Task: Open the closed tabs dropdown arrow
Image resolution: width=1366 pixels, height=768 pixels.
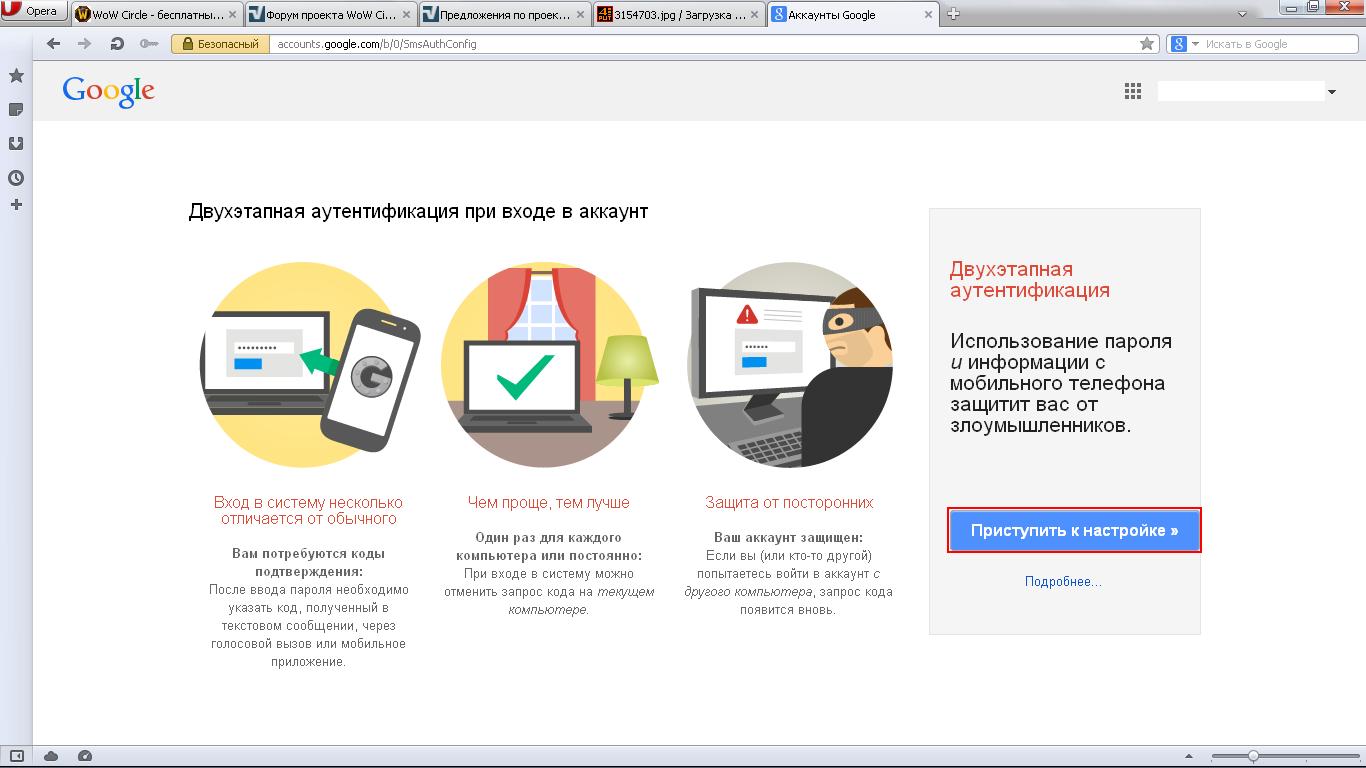Action: 1242,14
